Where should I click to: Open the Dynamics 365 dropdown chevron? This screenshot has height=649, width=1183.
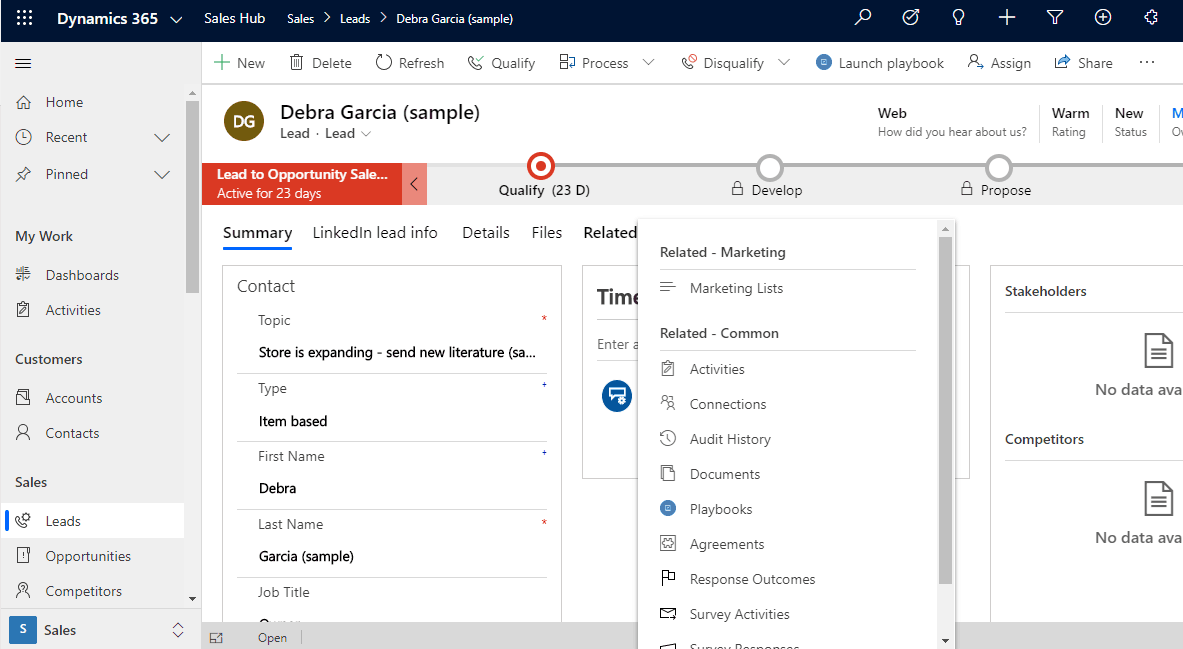point(176,20)
